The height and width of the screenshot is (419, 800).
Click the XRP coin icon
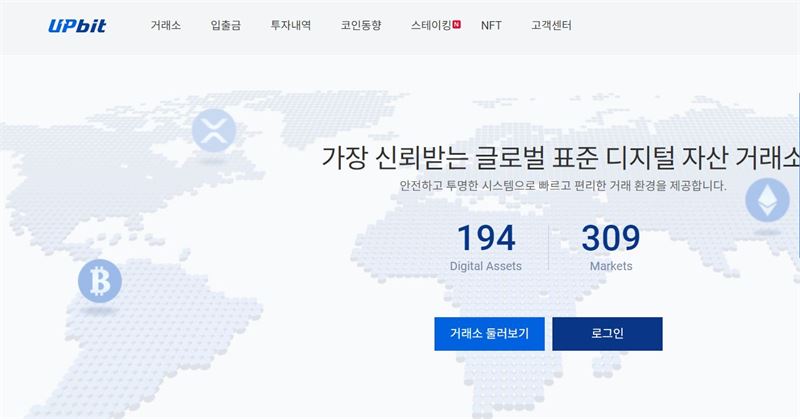click(x=214, y=131)
